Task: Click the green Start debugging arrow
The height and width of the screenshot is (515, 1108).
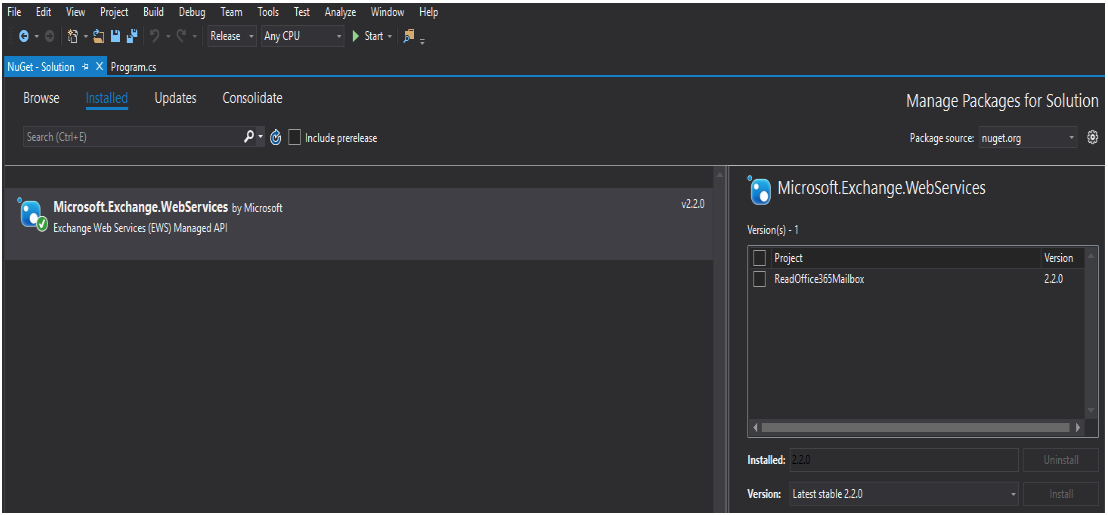Action: point(356,36)
